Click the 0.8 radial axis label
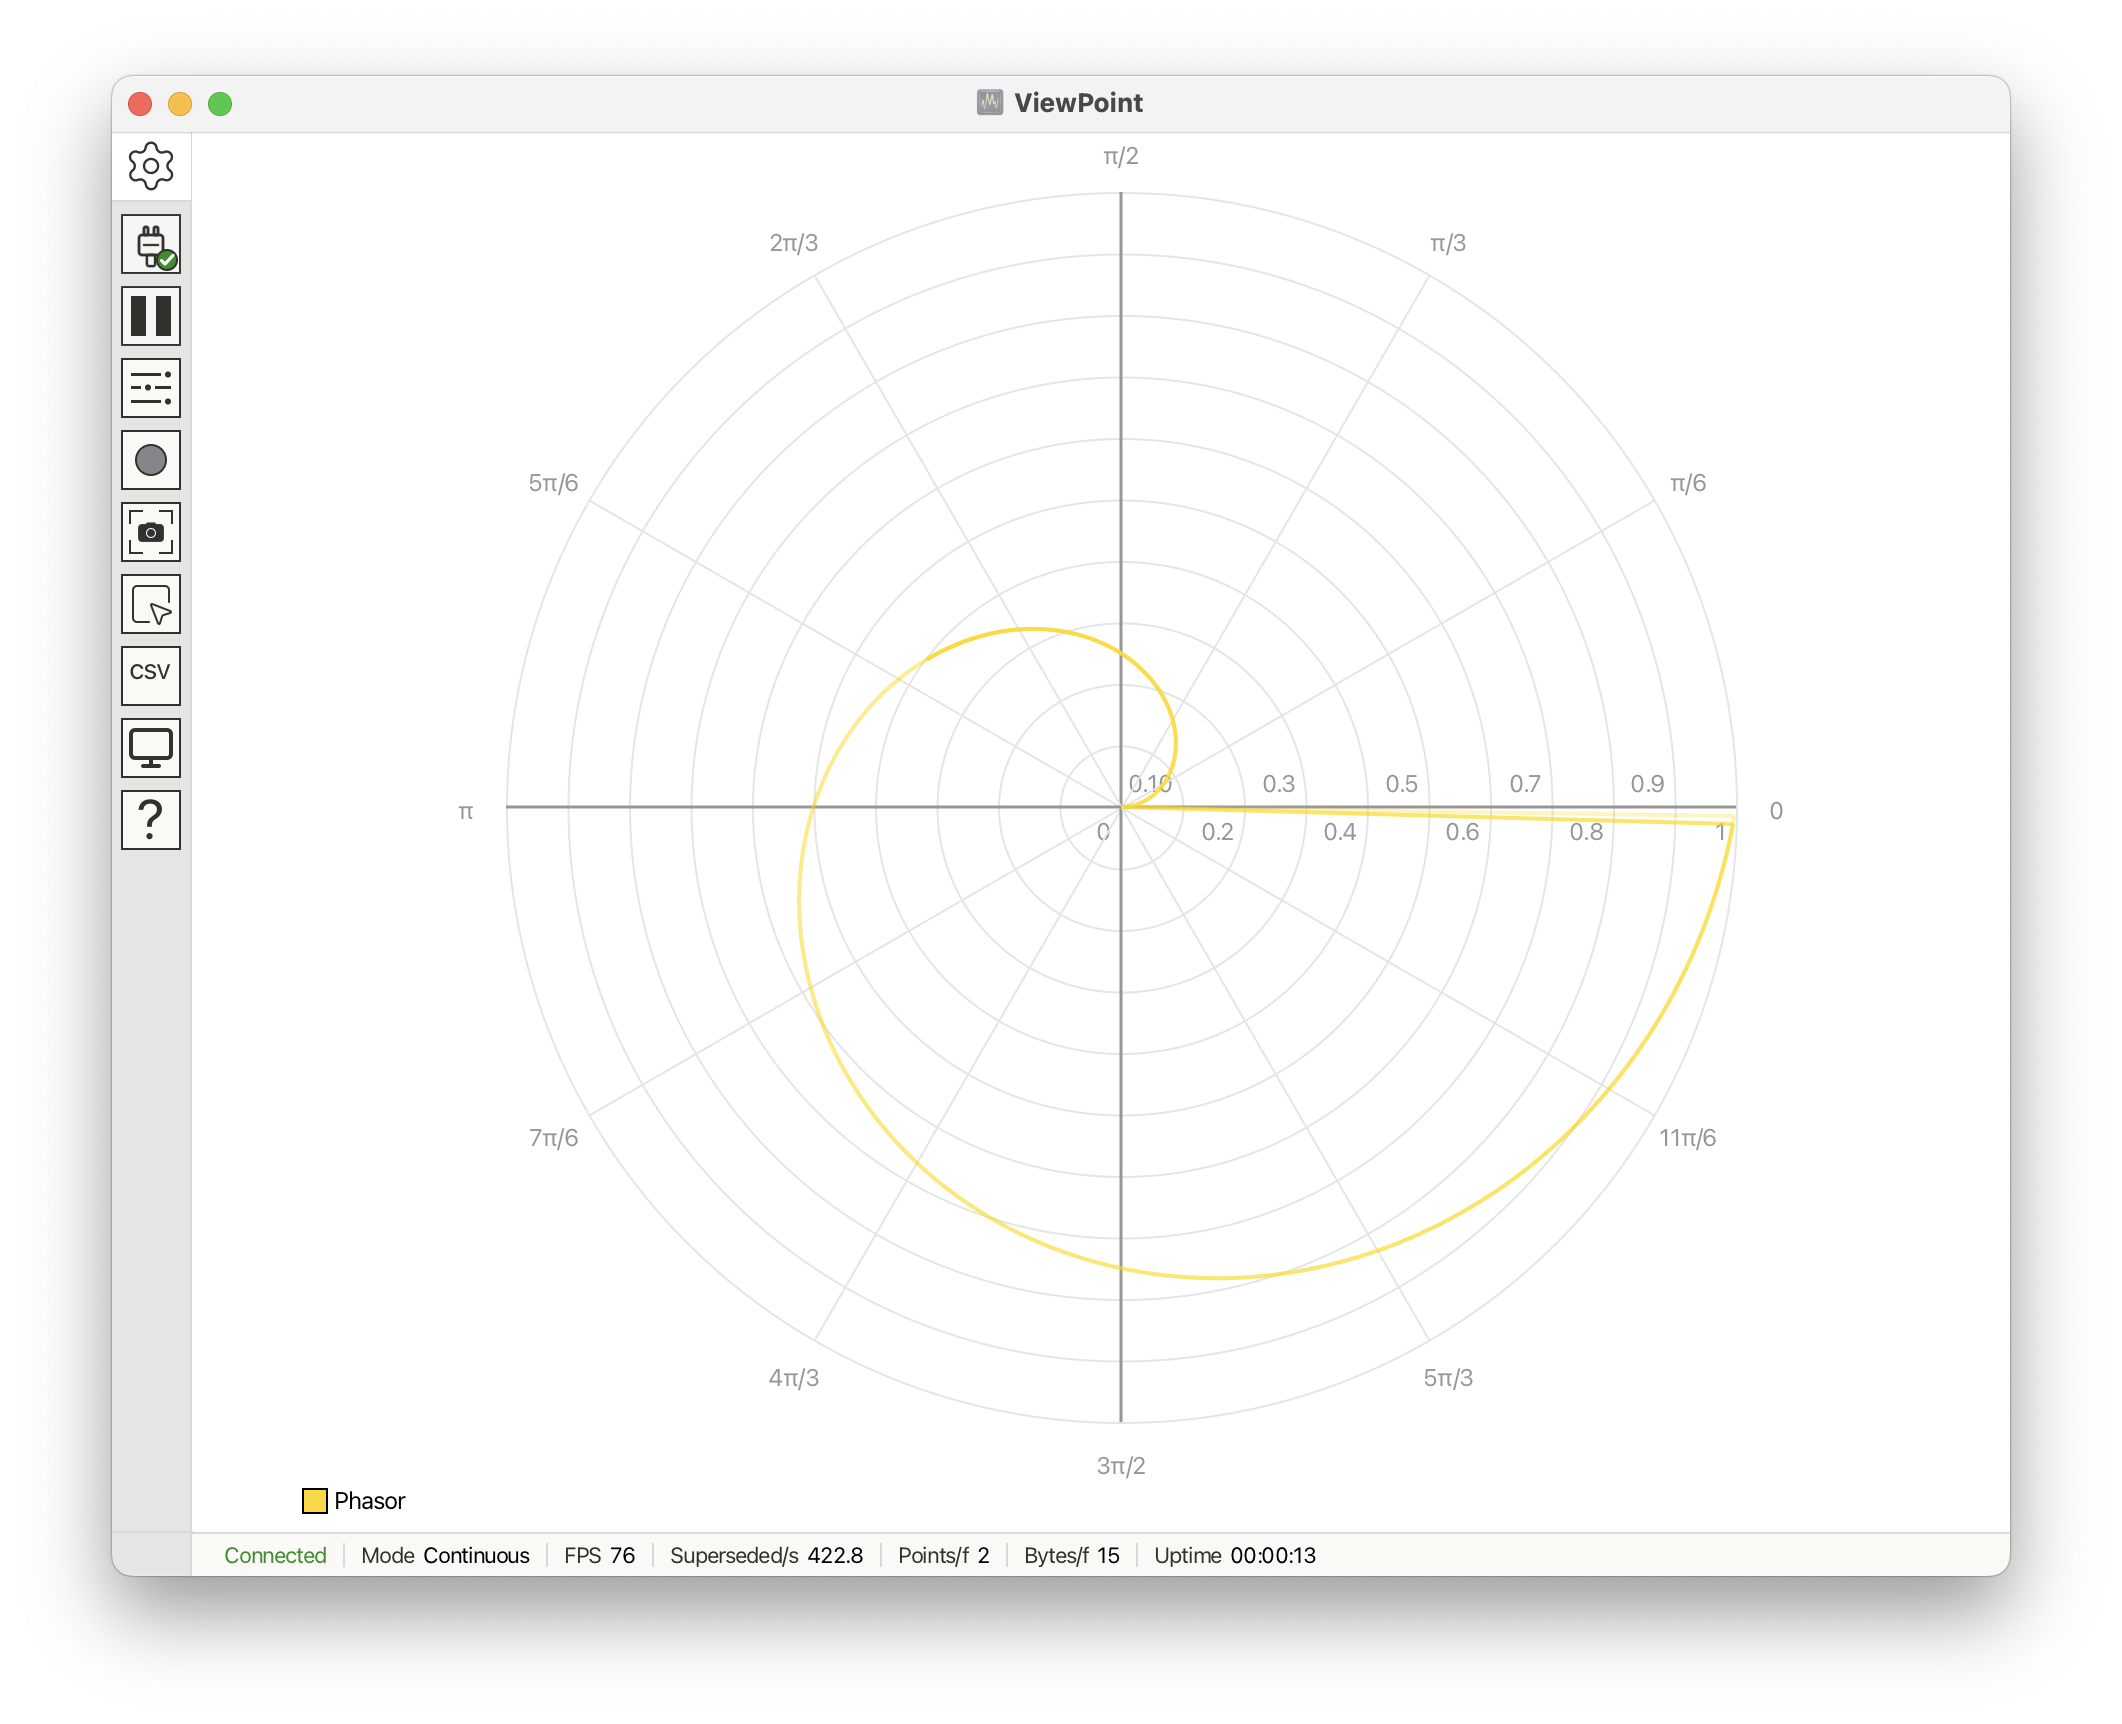The height and width of the screenshot is (1724, 2122). coord(1585,832)
